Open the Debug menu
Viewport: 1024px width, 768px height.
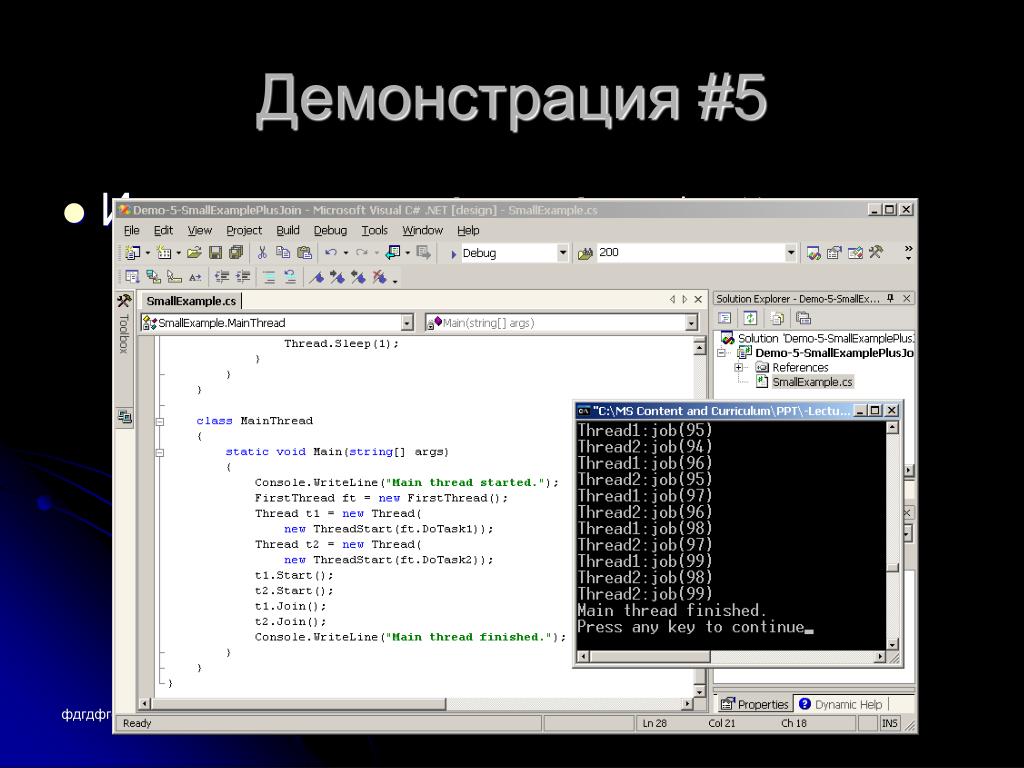330,231
